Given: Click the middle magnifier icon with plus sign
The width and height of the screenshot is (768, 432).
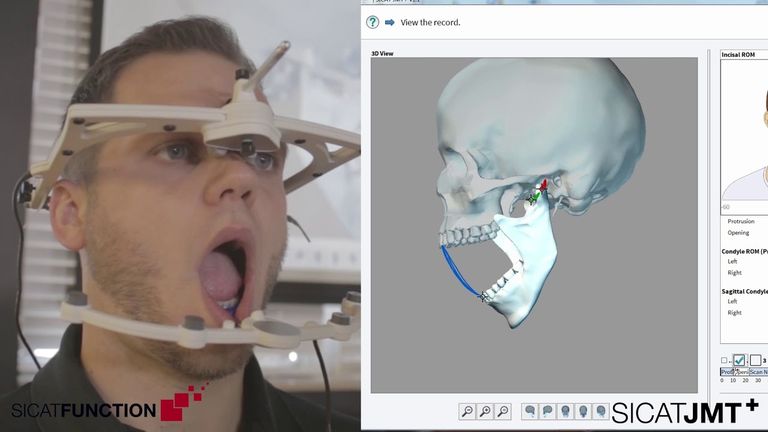Looking at the screenshot, I should [x=485, y=411].
